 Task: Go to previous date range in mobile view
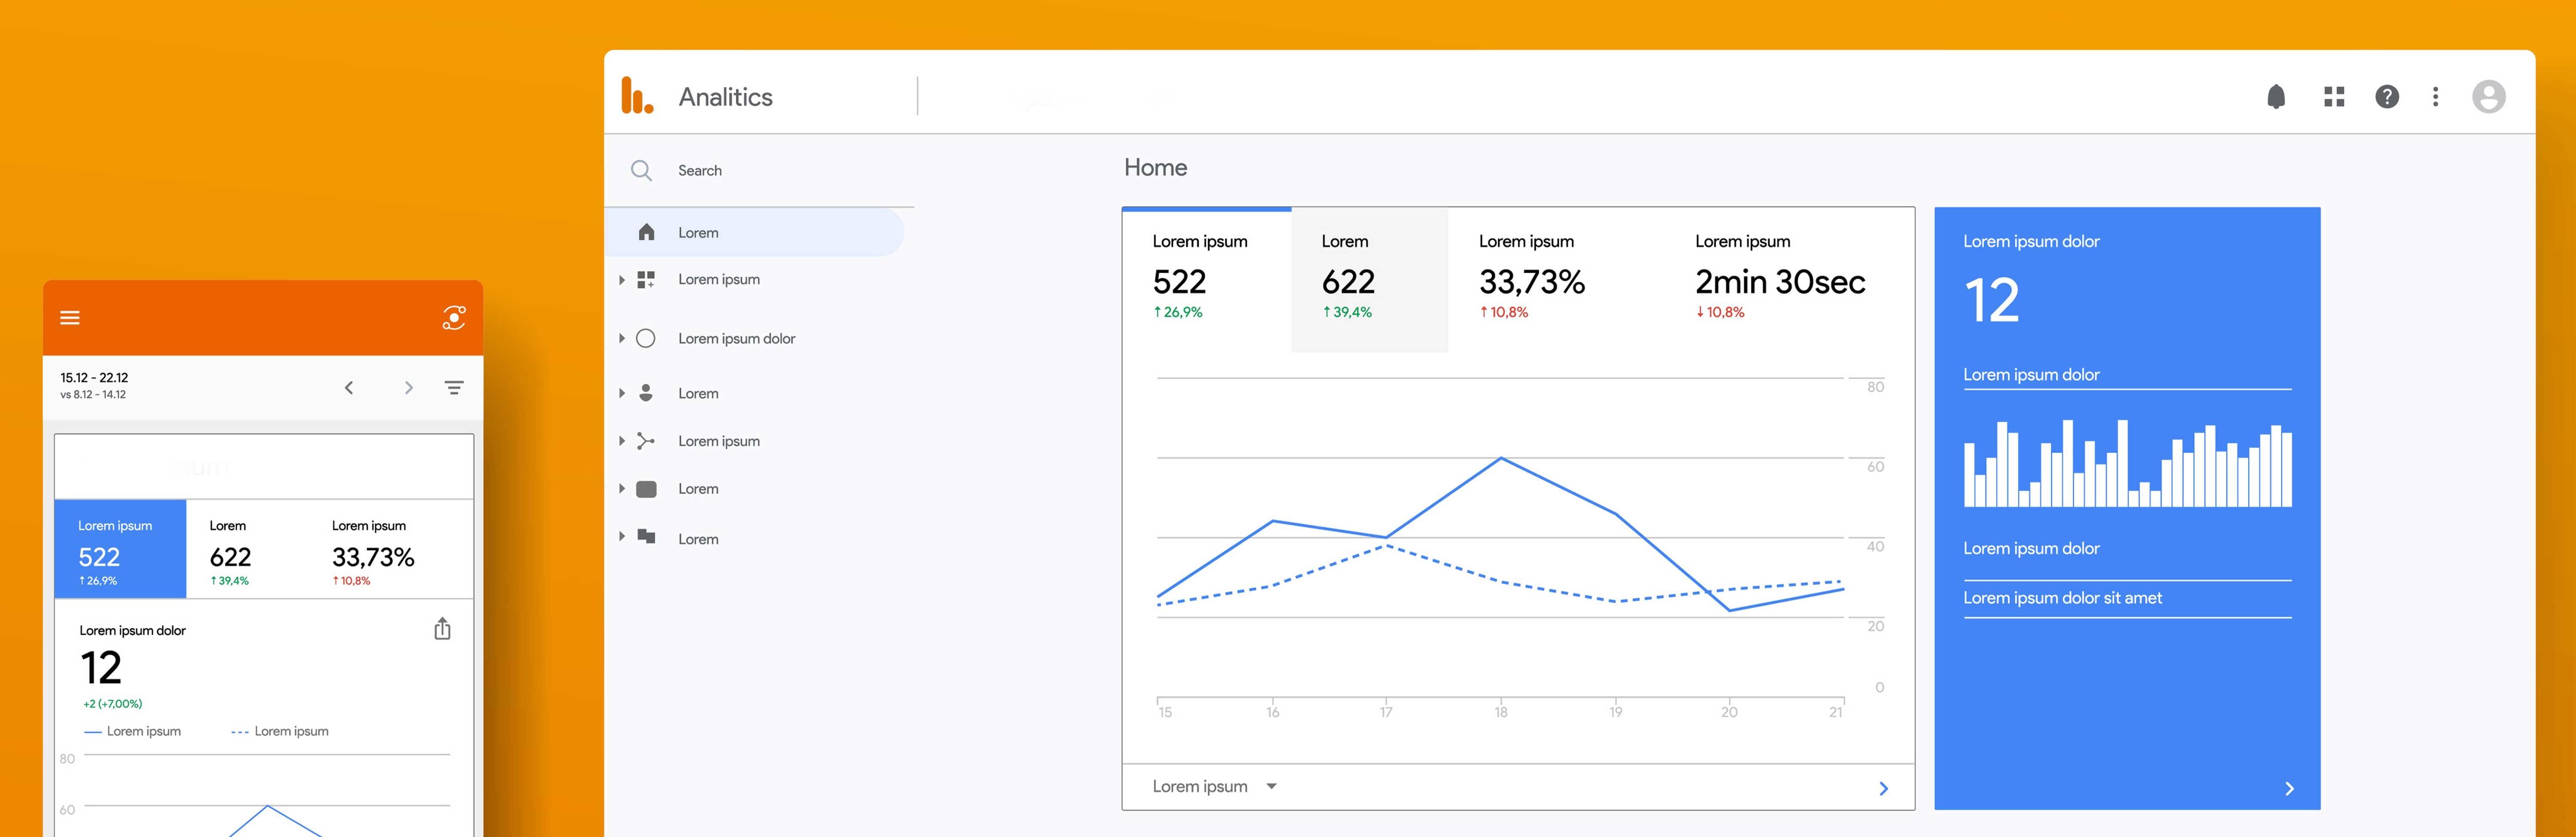click(x=349, y=387)
